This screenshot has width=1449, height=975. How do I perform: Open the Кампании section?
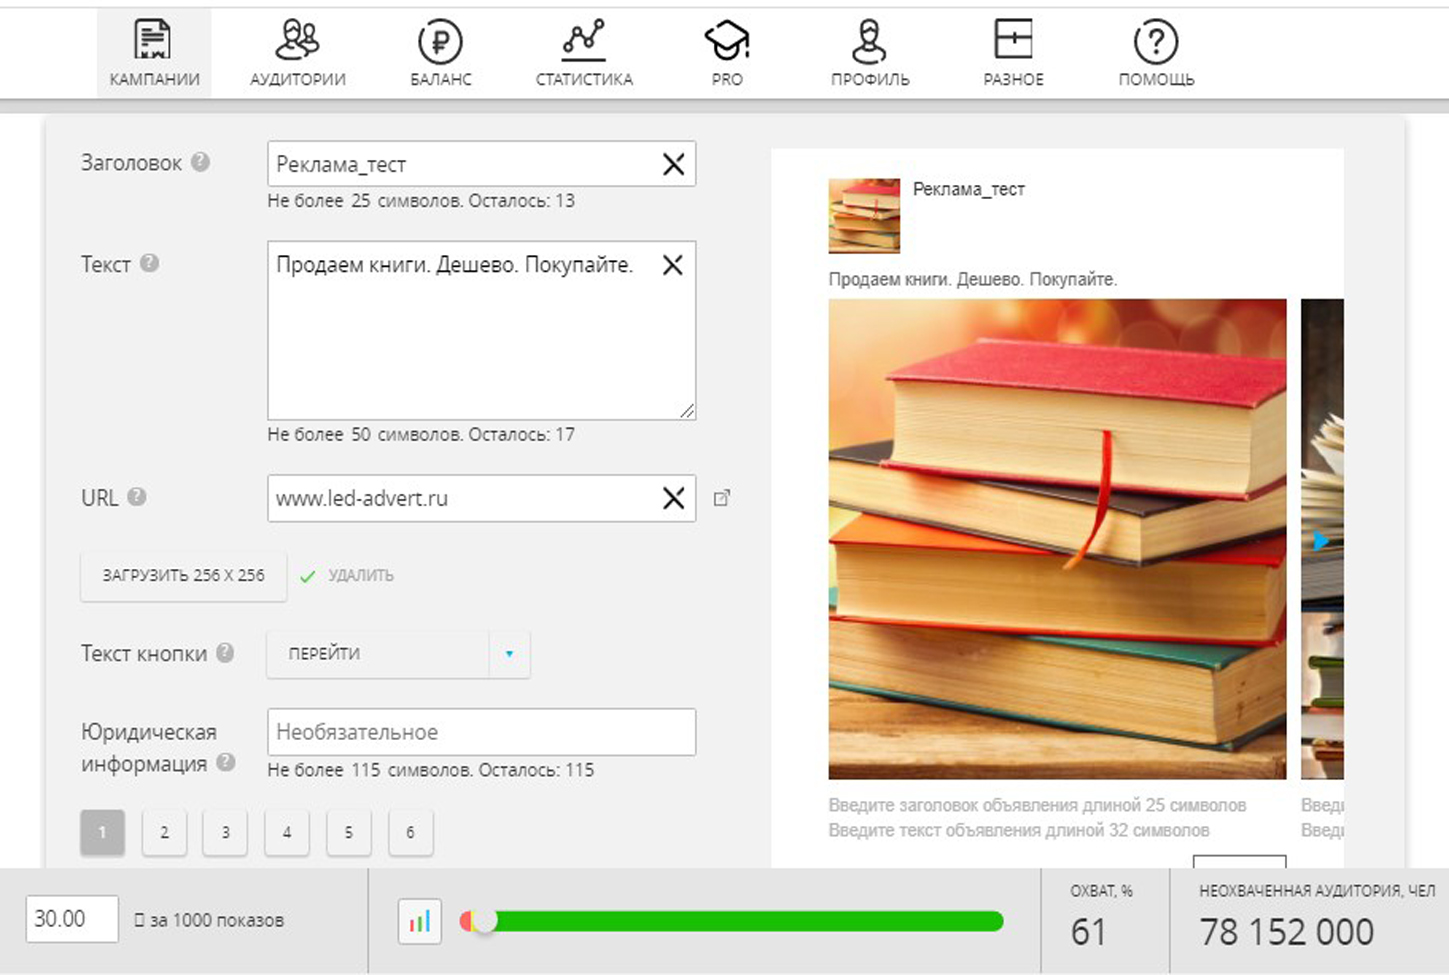[x=154, y=54]
